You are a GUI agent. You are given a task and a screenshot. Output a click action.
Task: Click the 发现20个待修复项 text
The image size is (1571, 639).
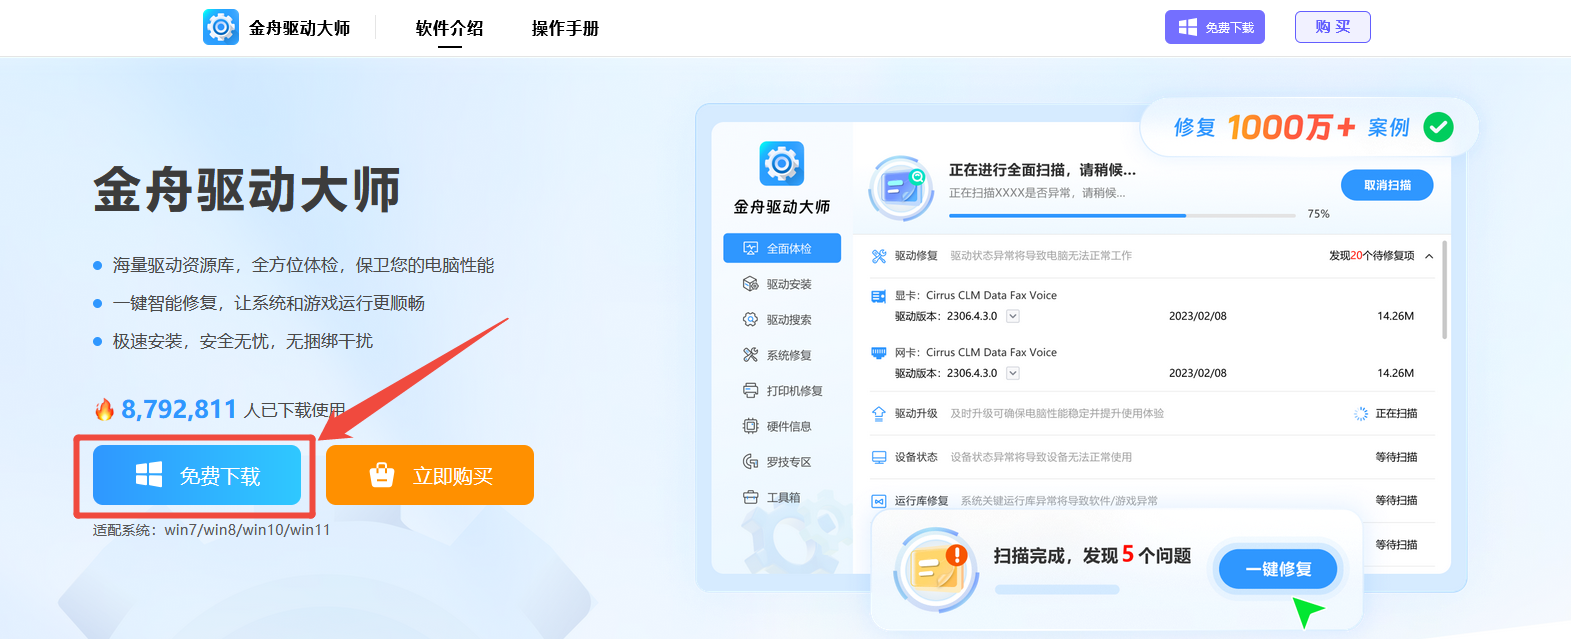pos(1371,256)
